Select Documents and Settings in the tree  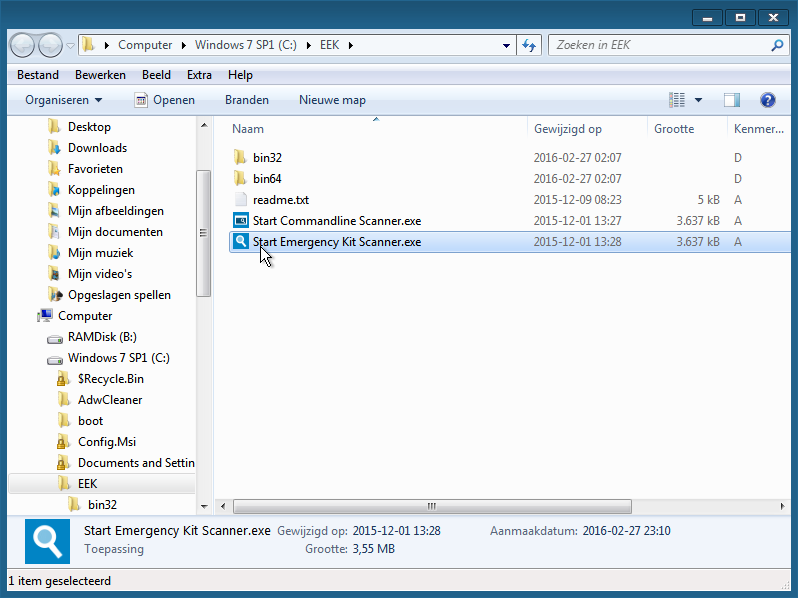click(x=136, y=463)
